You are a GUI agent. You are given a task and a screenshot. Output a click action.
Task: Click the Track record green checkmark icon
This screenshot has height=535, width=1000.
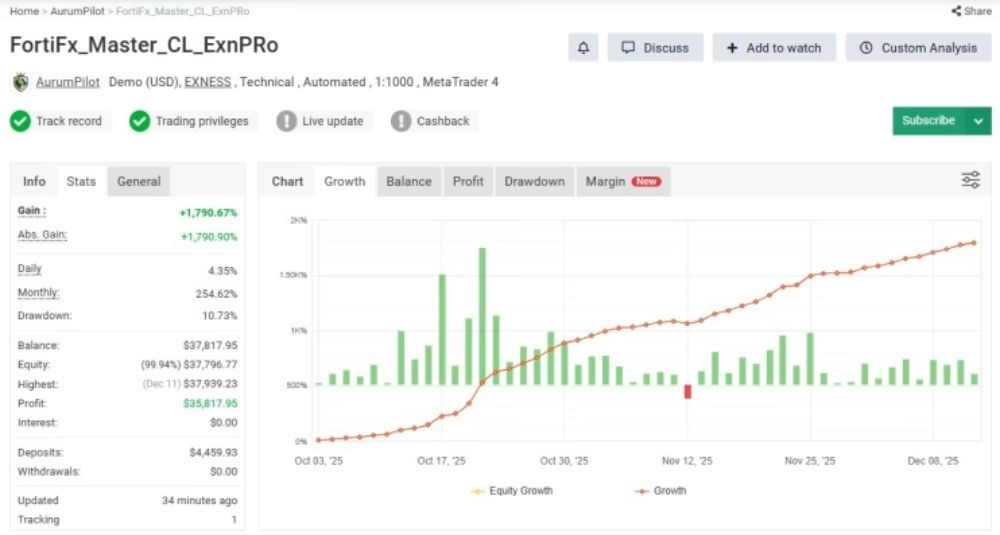click(20, 121)
